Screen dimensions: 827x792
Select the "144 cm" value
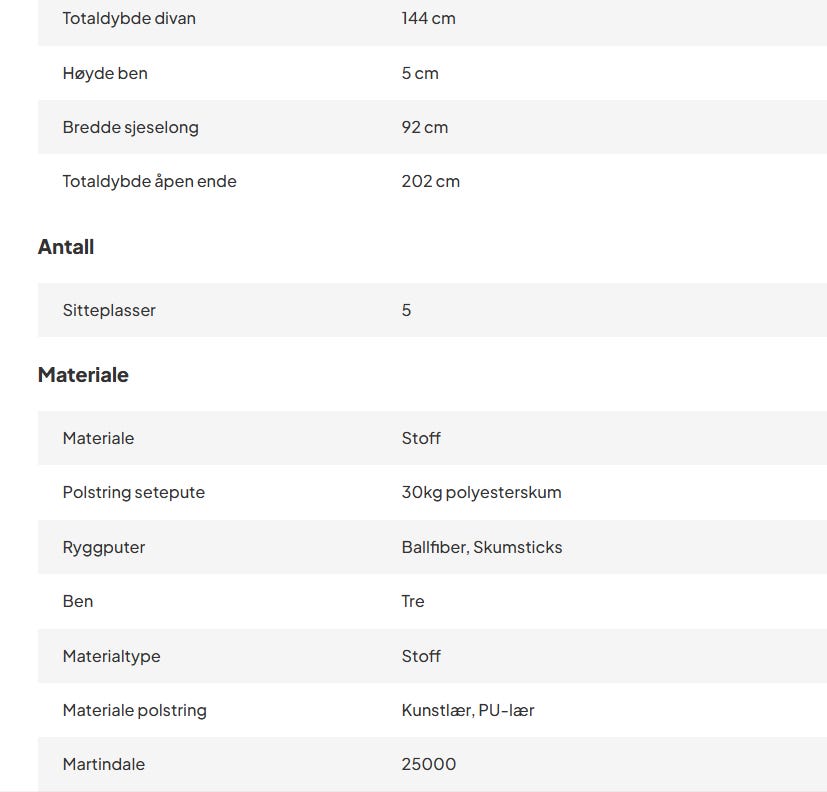pyautogui.click(x=428, y=18)
